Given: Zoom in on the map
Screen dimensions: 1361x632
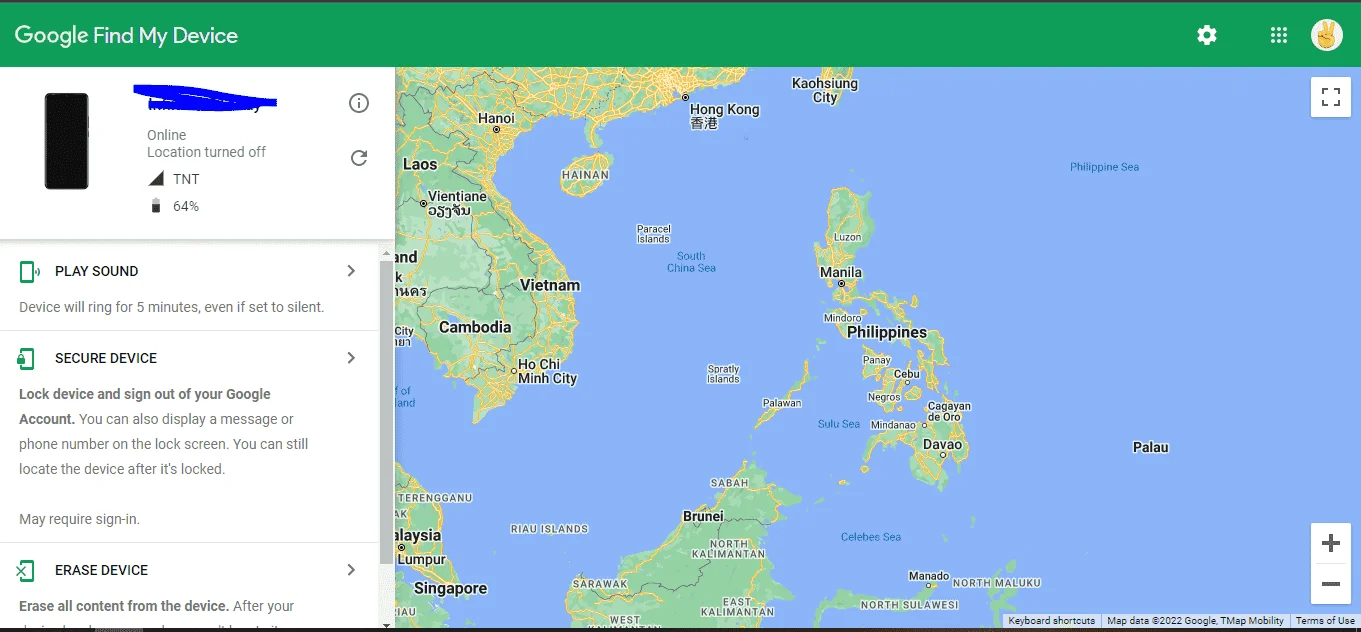Looking at the screenshot, I should click(x=1331, y=543).
